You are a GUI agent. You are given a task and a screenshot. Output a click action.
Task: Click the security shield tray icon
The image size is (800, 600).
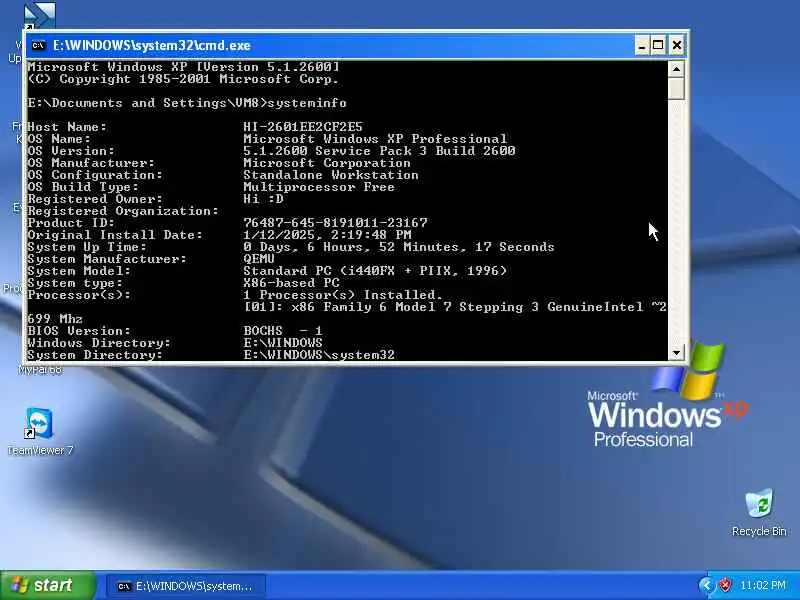(x=724, y=585)
